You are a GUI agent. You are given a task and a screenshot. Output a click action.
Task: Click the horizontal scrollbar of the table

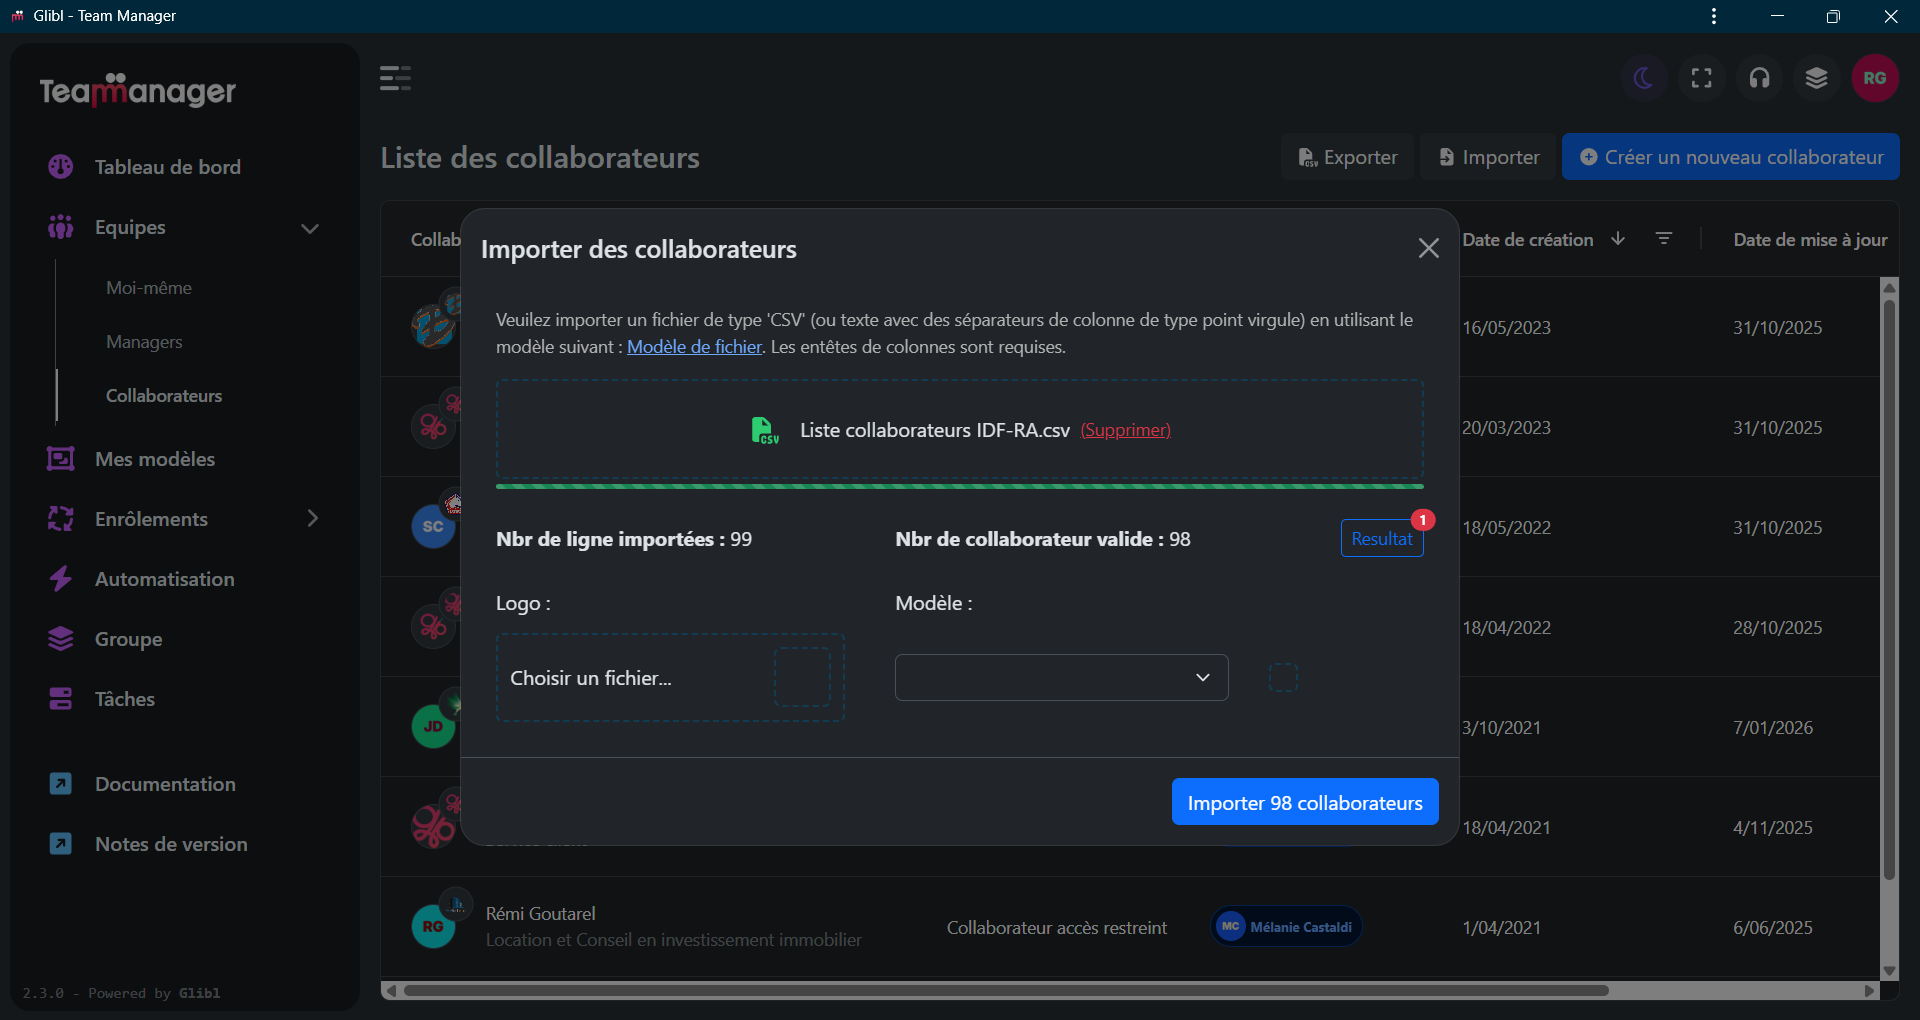1005,991
